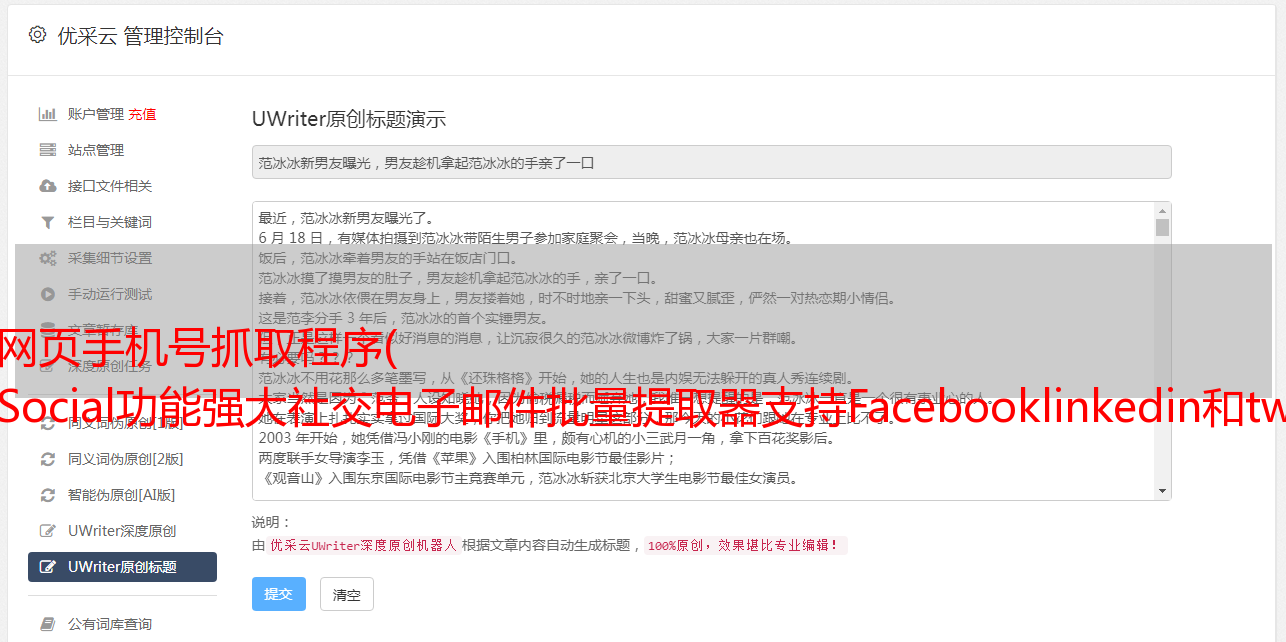Open UWriter深度原创 menu item
This screenshot has width=1286, height=642.
122,531
